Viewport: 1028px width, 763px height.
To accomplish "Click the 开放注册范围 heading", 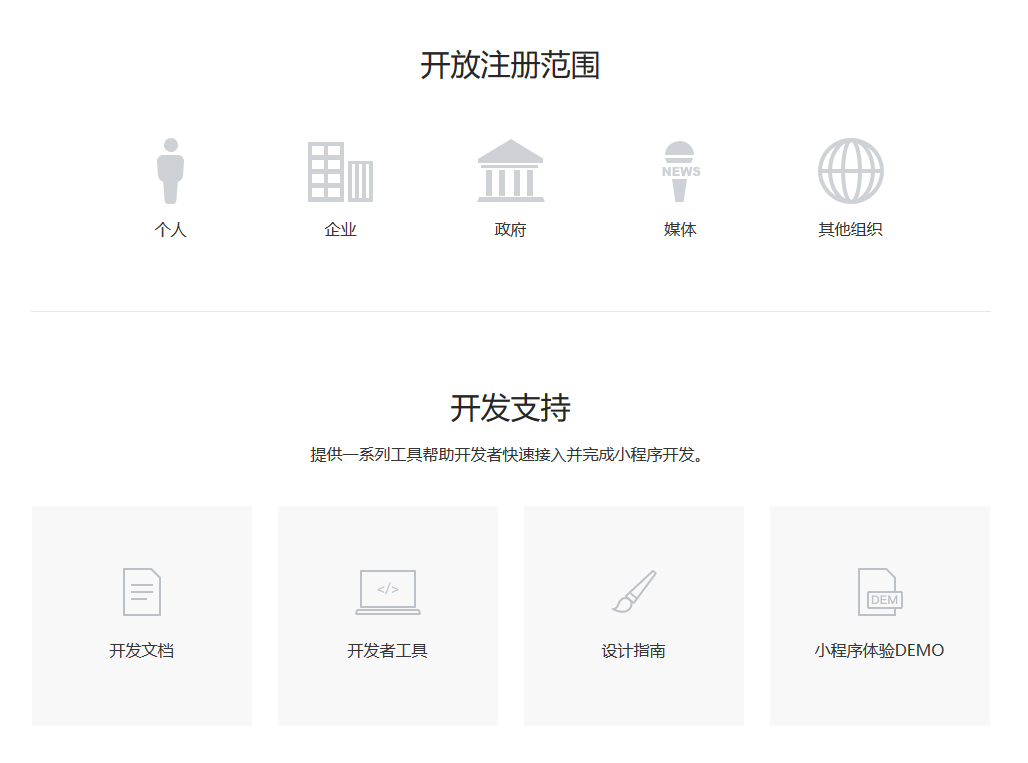I will [x=510, y=66].
